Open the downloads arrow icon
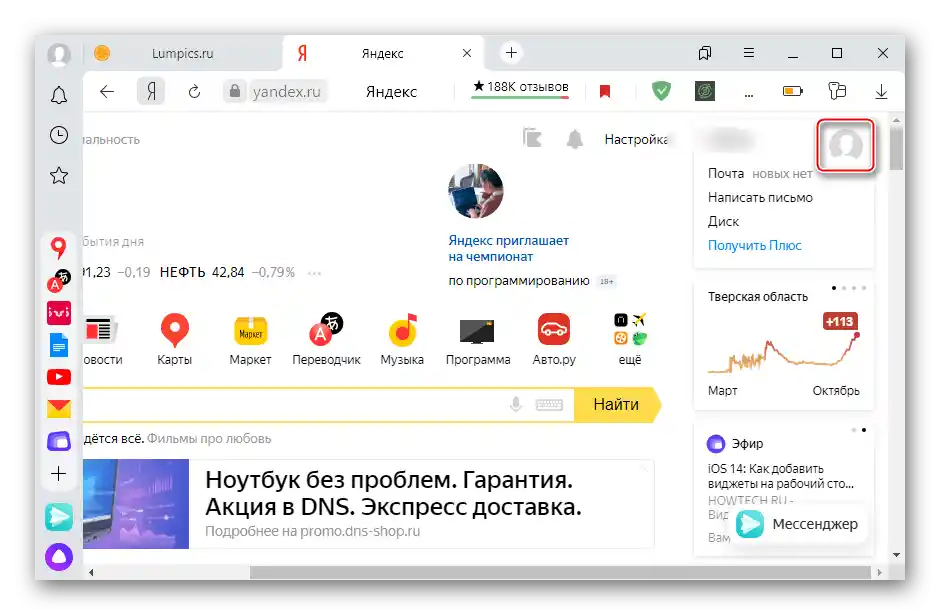Viewport: 940px width, 615px height. (x=881, y=91)
